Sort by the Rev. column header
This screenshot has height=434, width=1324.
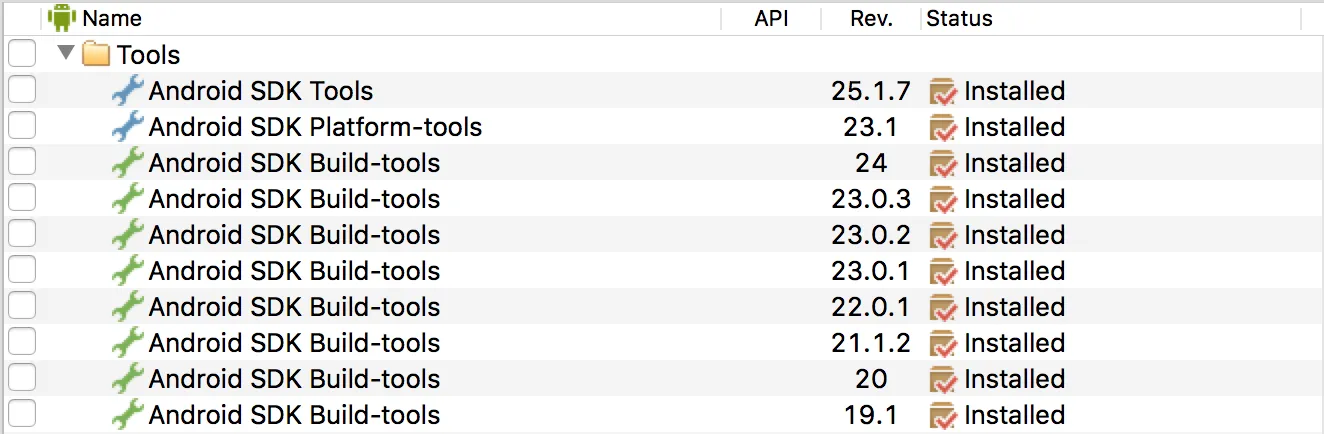tap(871, 18)
